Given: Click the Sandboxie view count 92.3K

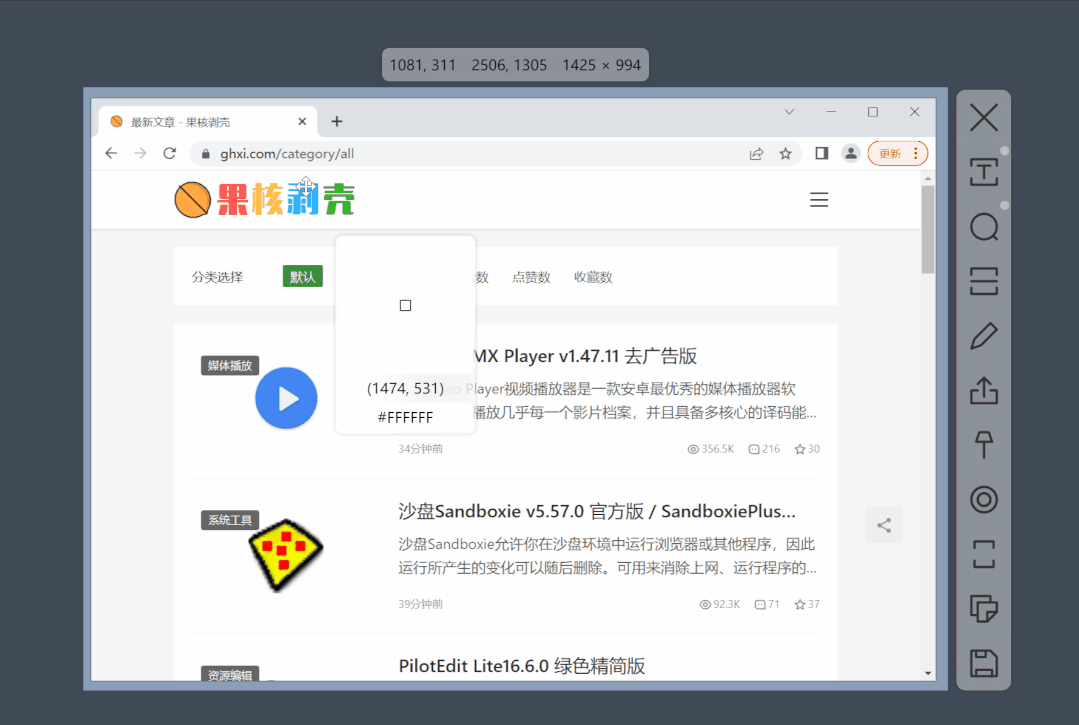Looking at the screenshot, I should coord(720,604).
